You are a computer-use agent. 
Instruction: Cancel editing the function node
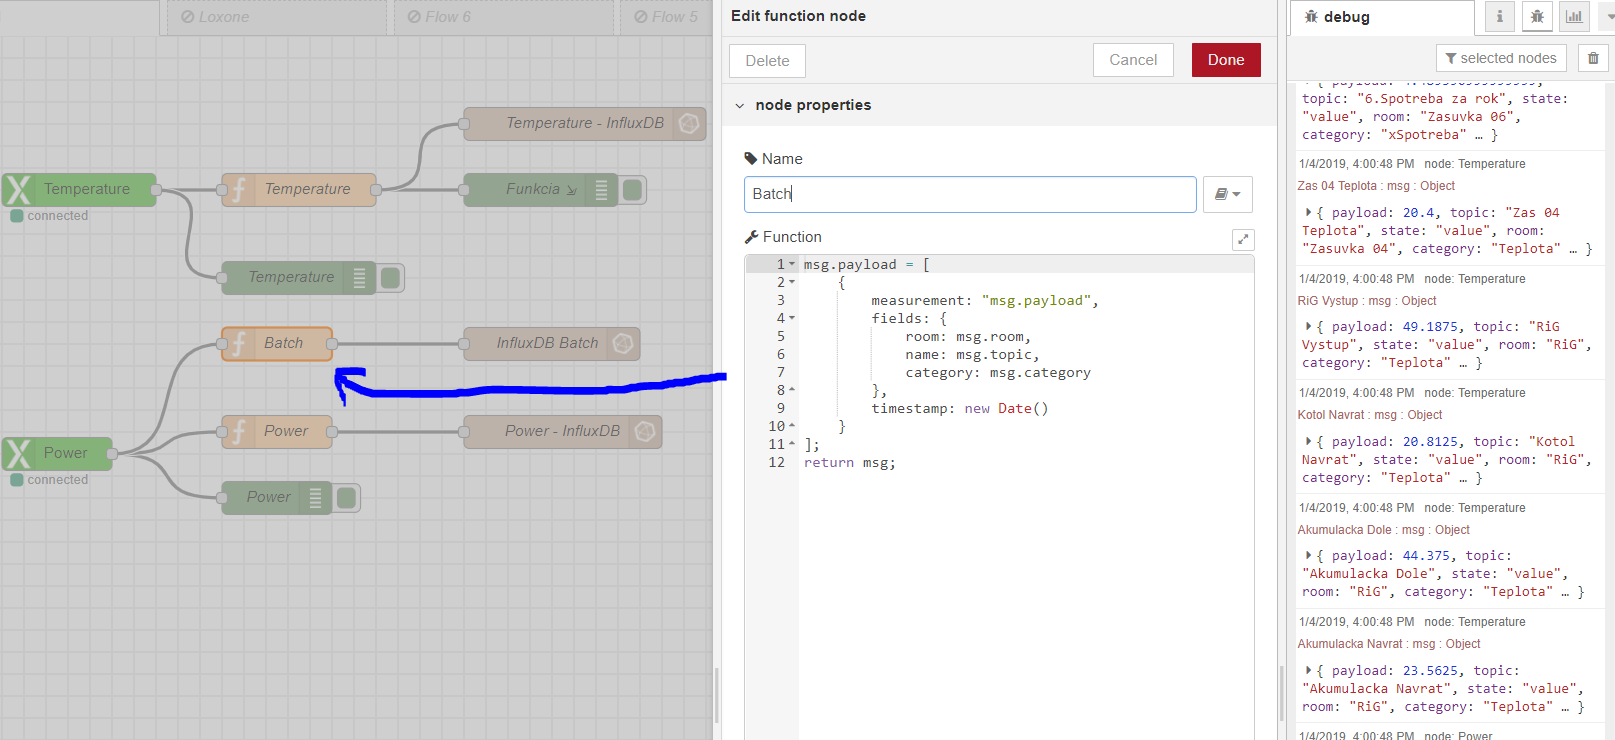1132,60
